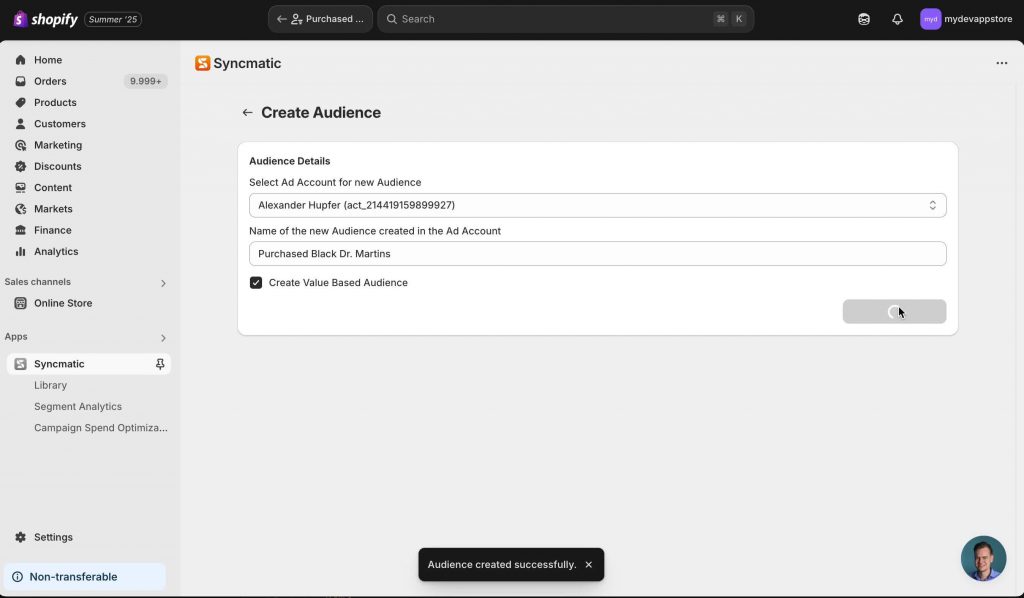This screenshot has width=1024, height=598.
Task: Uncheck Create Value Based Audience
Action: pos(256,283)
